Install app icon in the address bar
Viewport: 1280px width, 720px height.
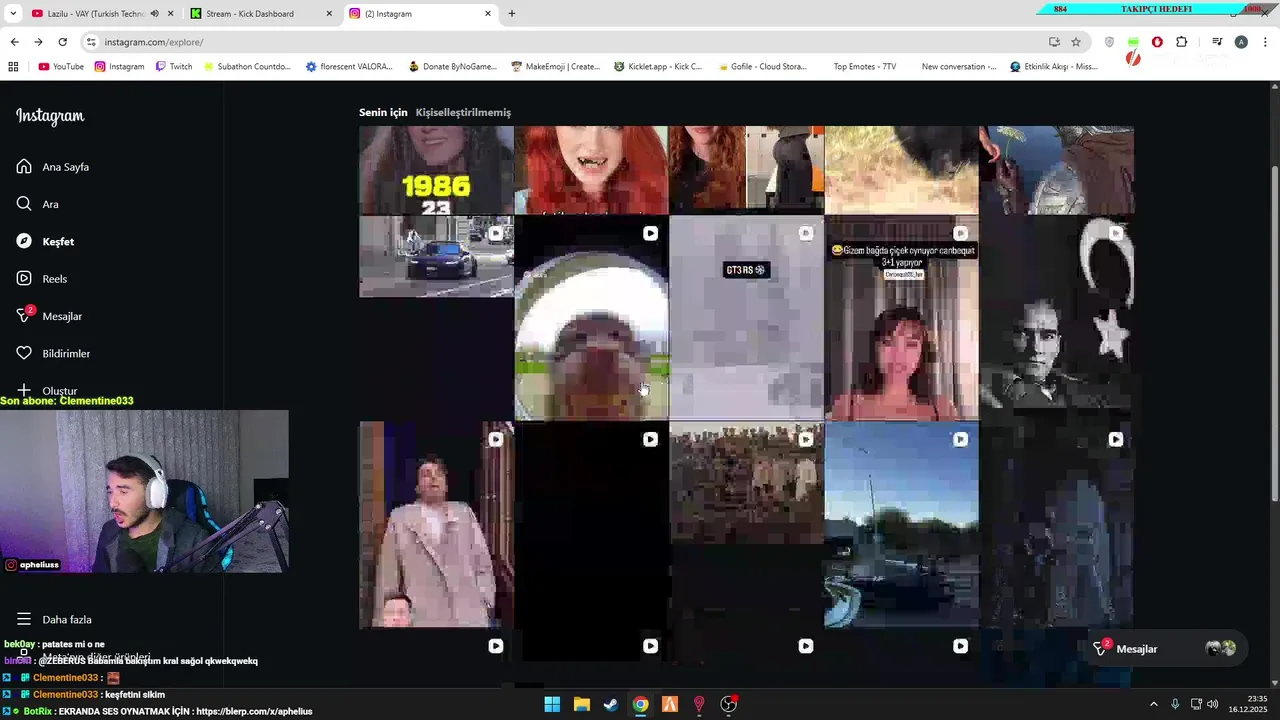[1054, 42]
